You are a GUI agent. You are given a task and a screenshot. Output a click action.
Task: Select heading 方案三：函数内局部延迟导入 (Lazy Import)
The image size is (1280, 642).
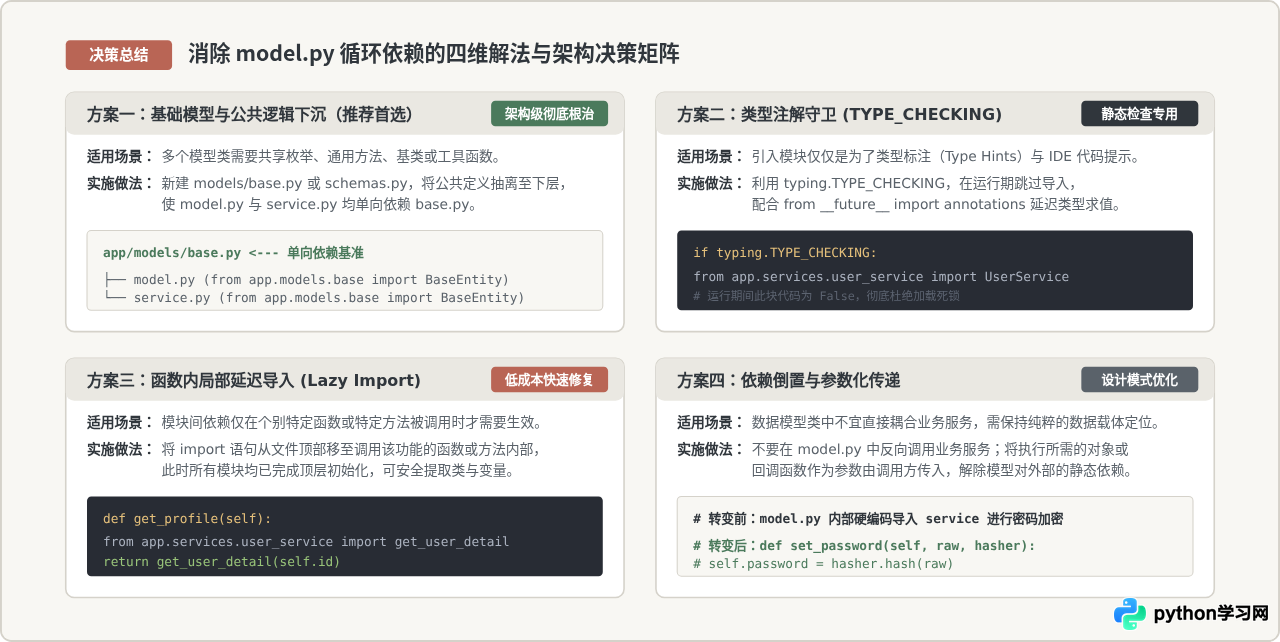click(x=254, y=380)
